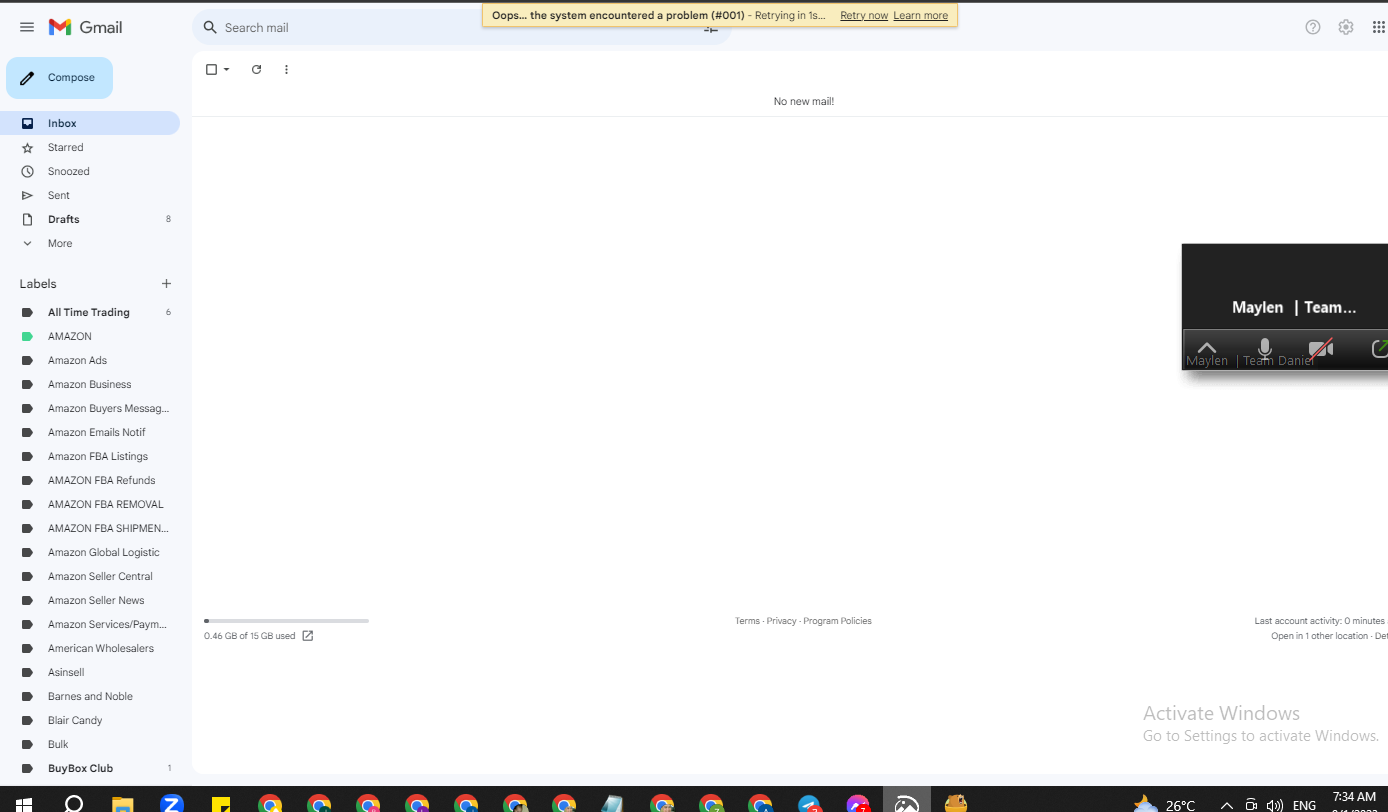Click the magnifier icon in Search mail
Viewport: 1388px width, 812px height.
click(210, 27)
